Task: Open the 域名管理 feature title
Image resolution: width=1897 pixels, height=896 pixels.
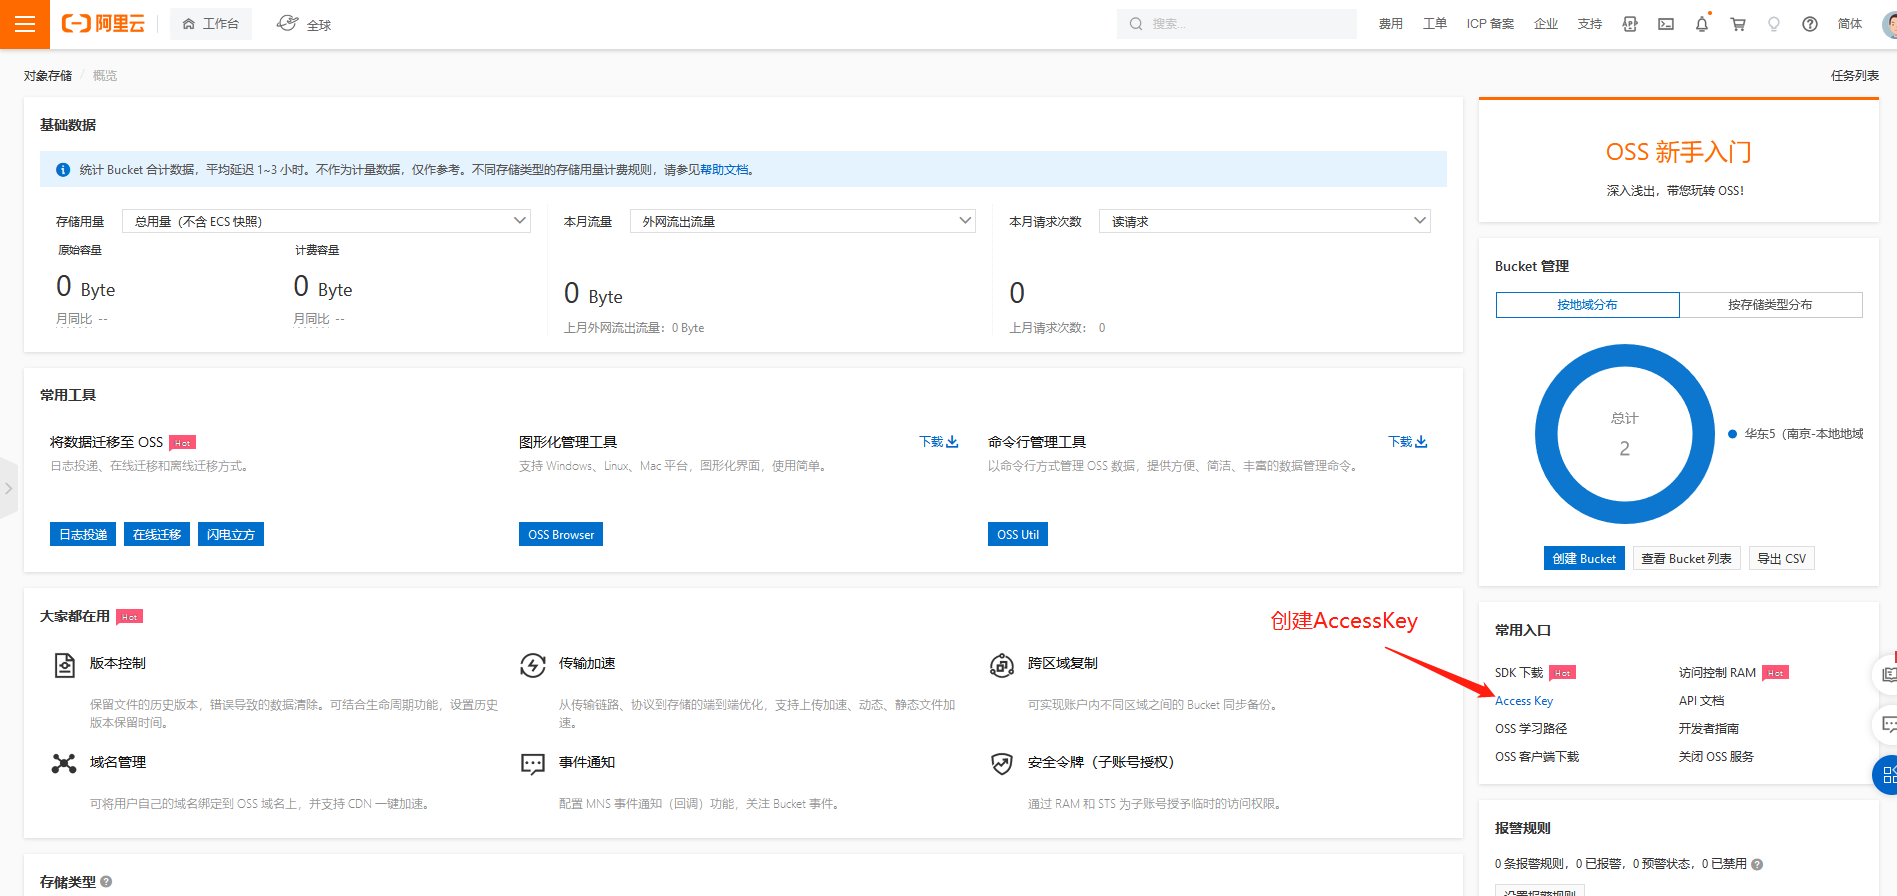Action: [x=118, y=762]
